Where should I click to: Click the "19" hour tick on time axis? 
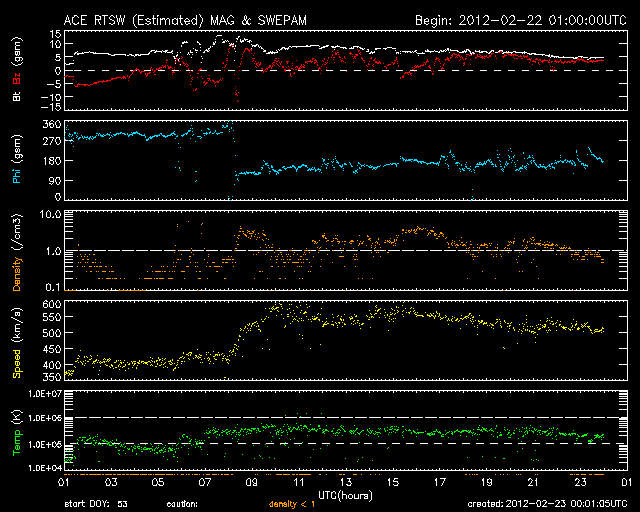(x=487, y=483)
